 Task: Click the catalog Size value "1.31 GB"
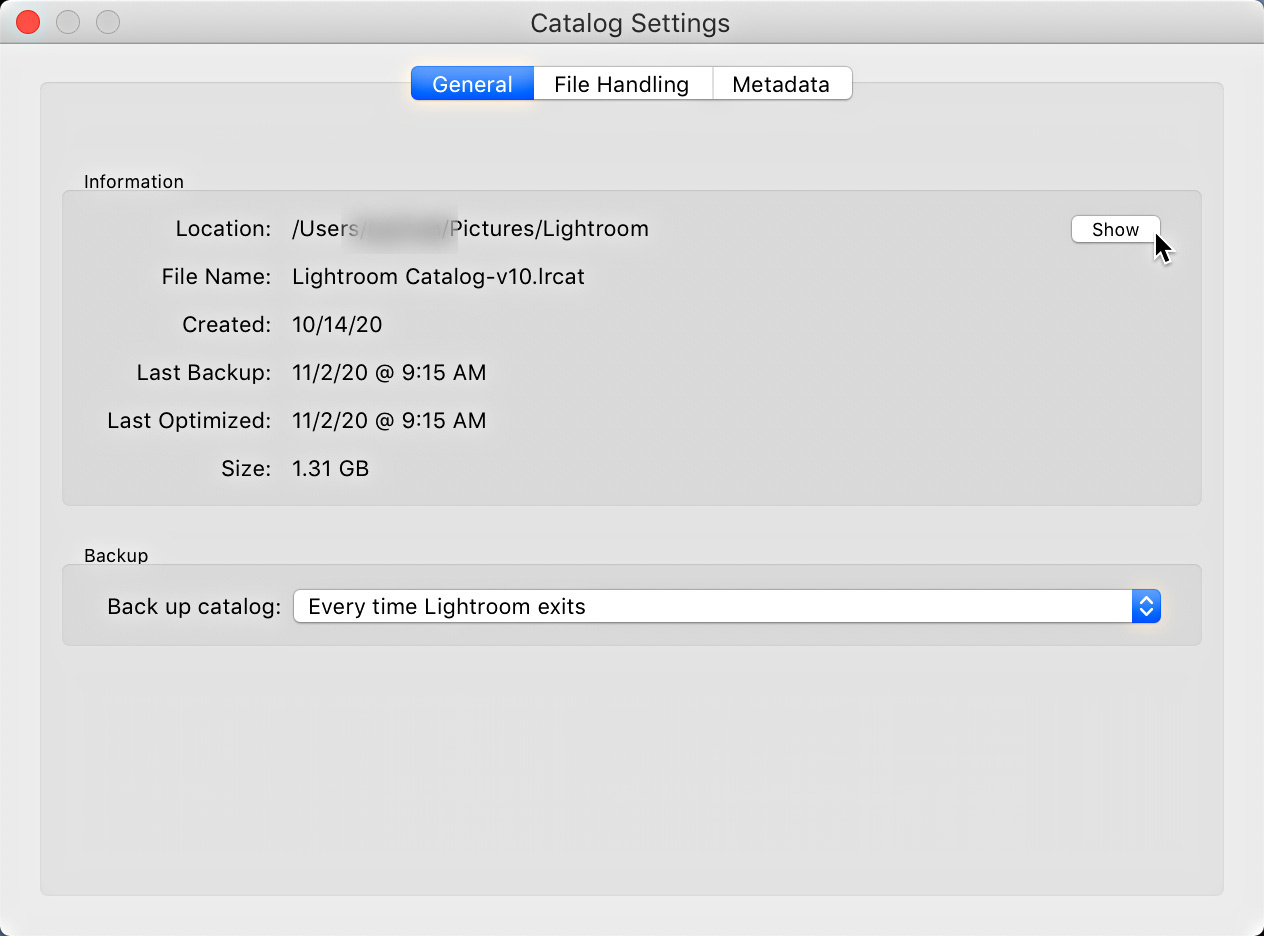click(x=330, y=468)
